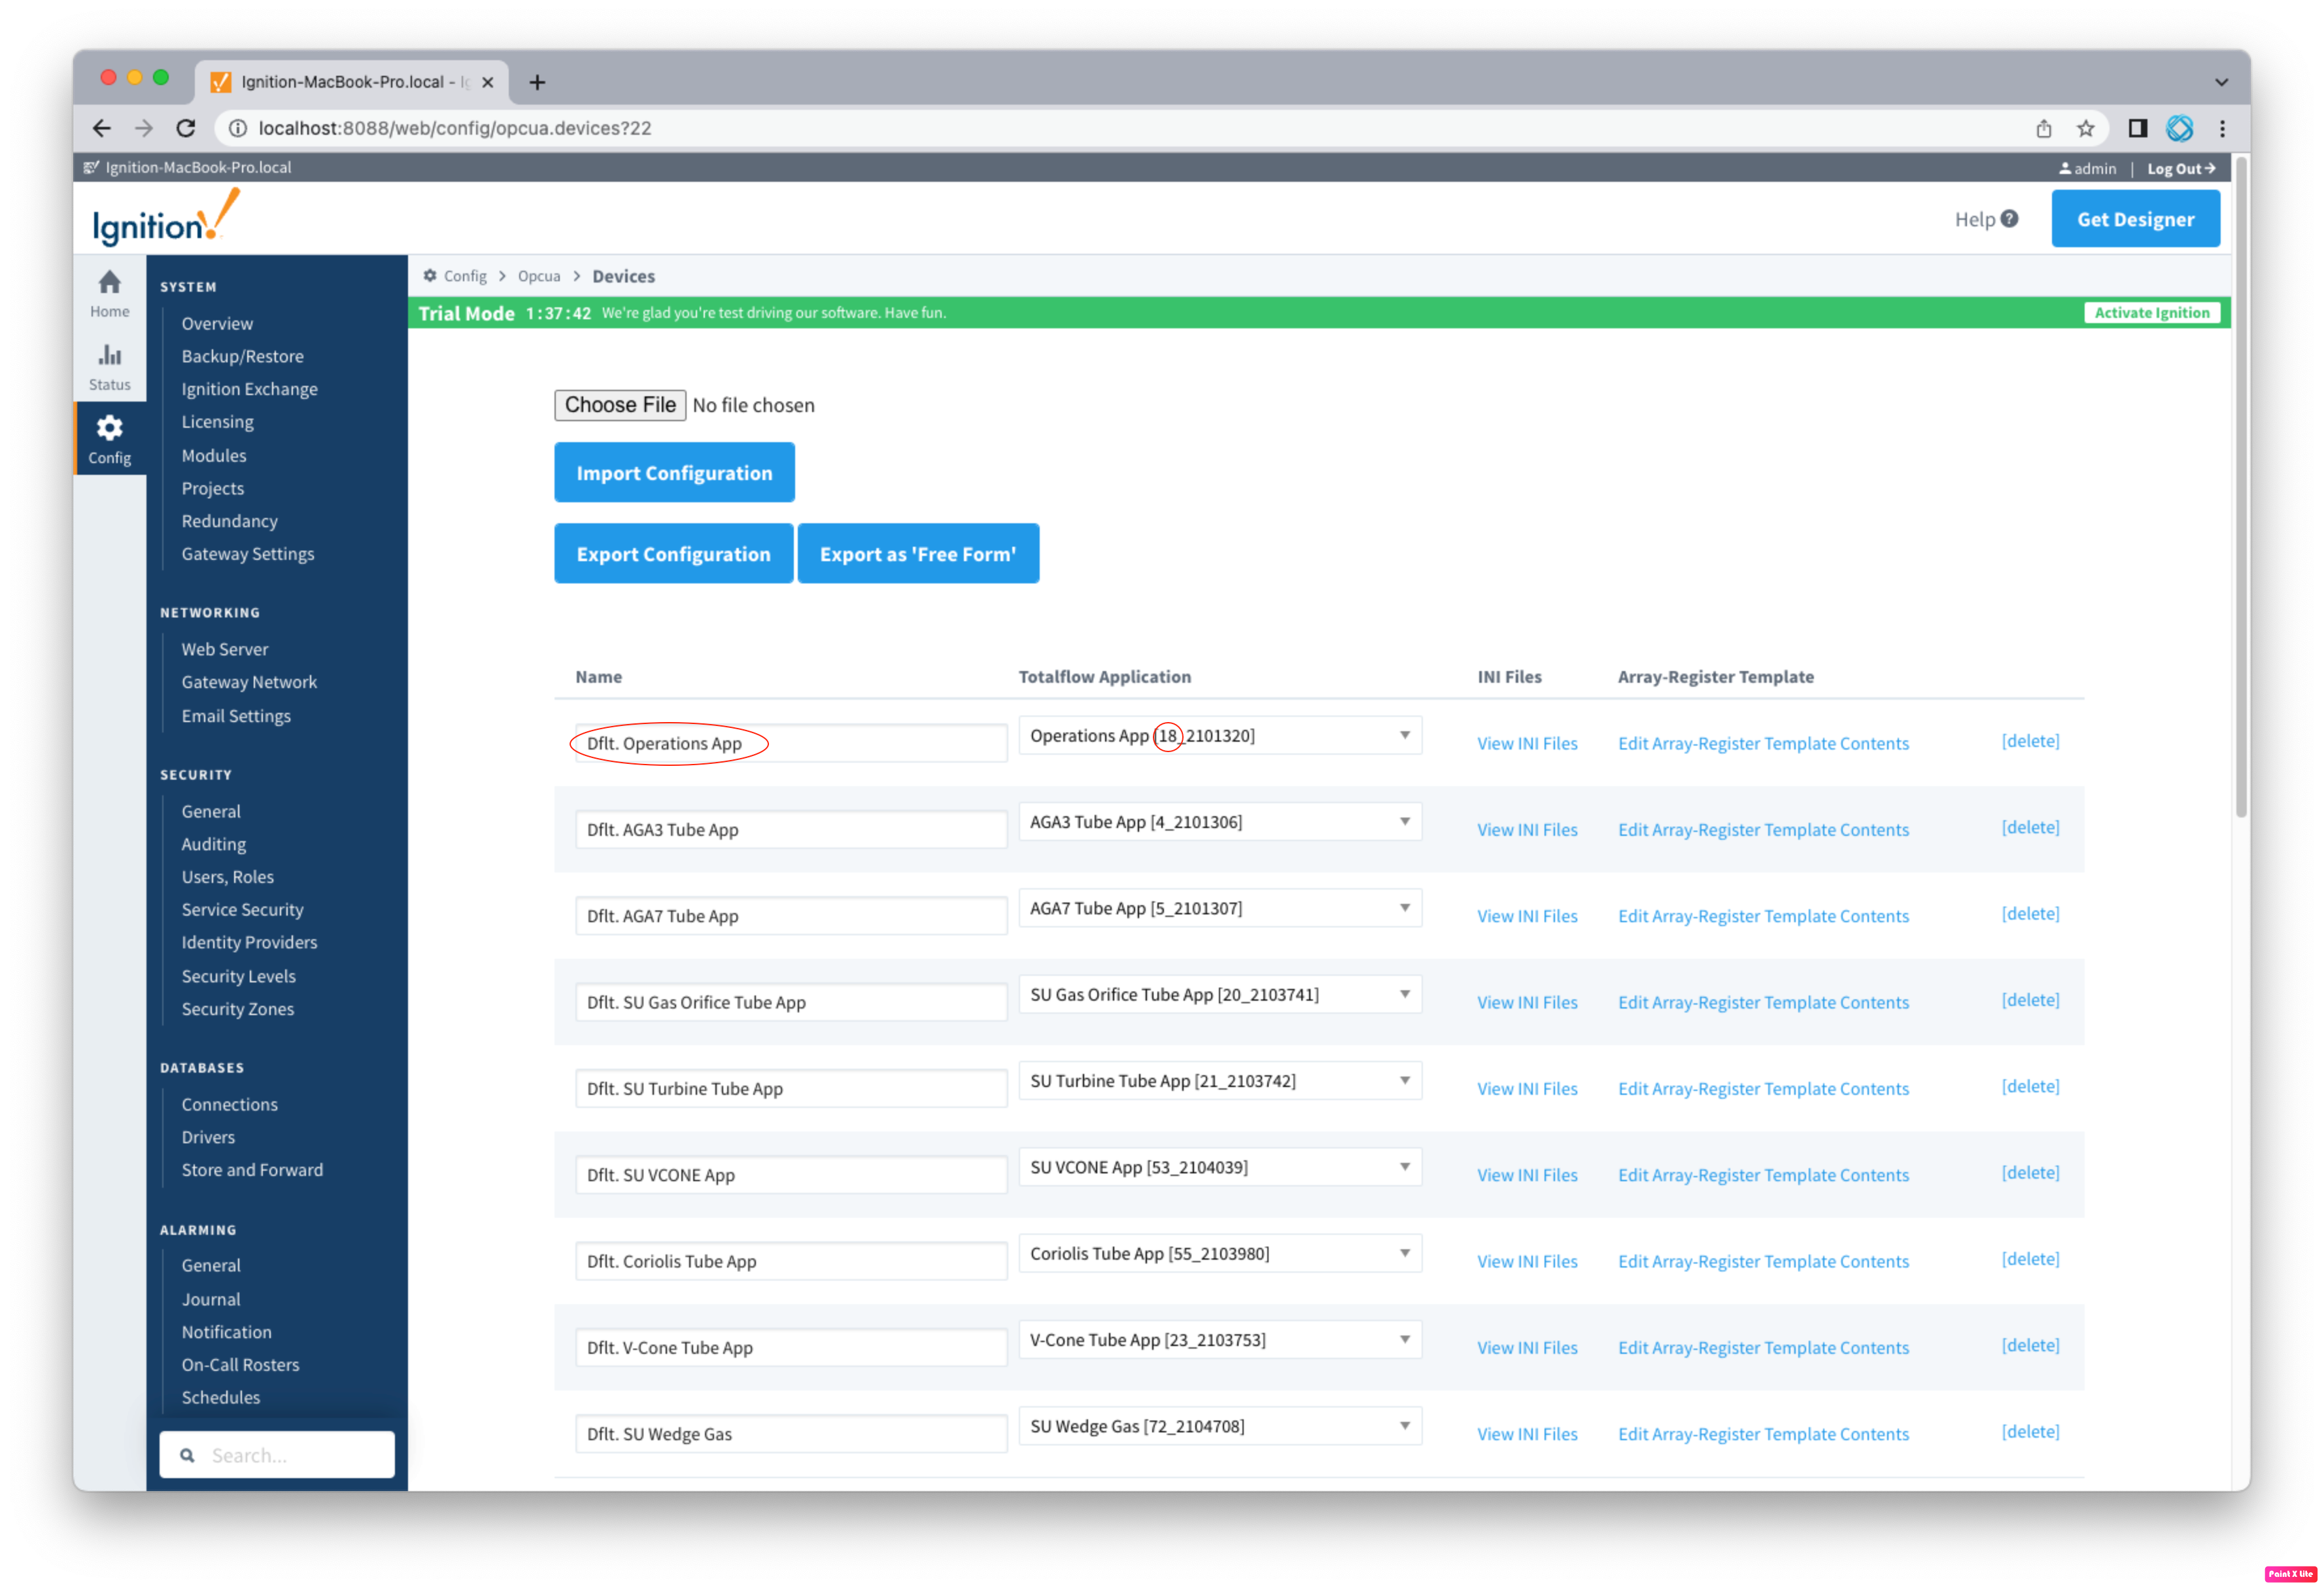Open the browser side panel icon
Screen dimensions: 2324x1588
[2137, 128]
